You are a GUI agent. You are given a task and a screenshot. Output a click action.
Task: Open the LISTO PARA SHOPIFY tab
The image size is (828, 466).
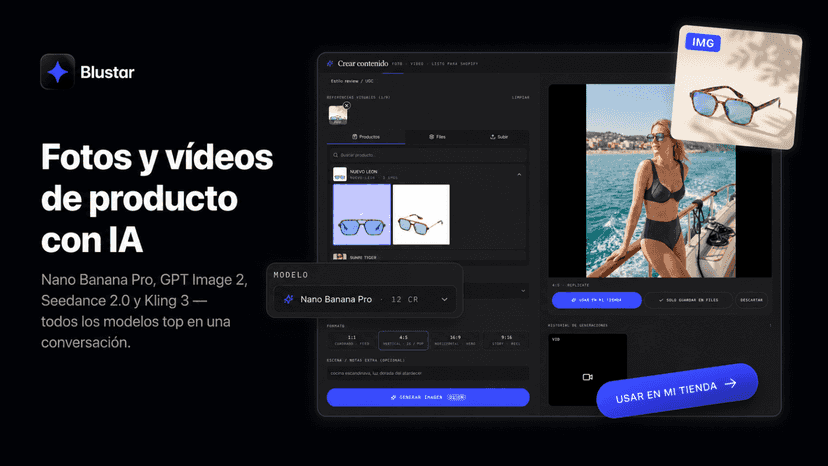point(455,64)
